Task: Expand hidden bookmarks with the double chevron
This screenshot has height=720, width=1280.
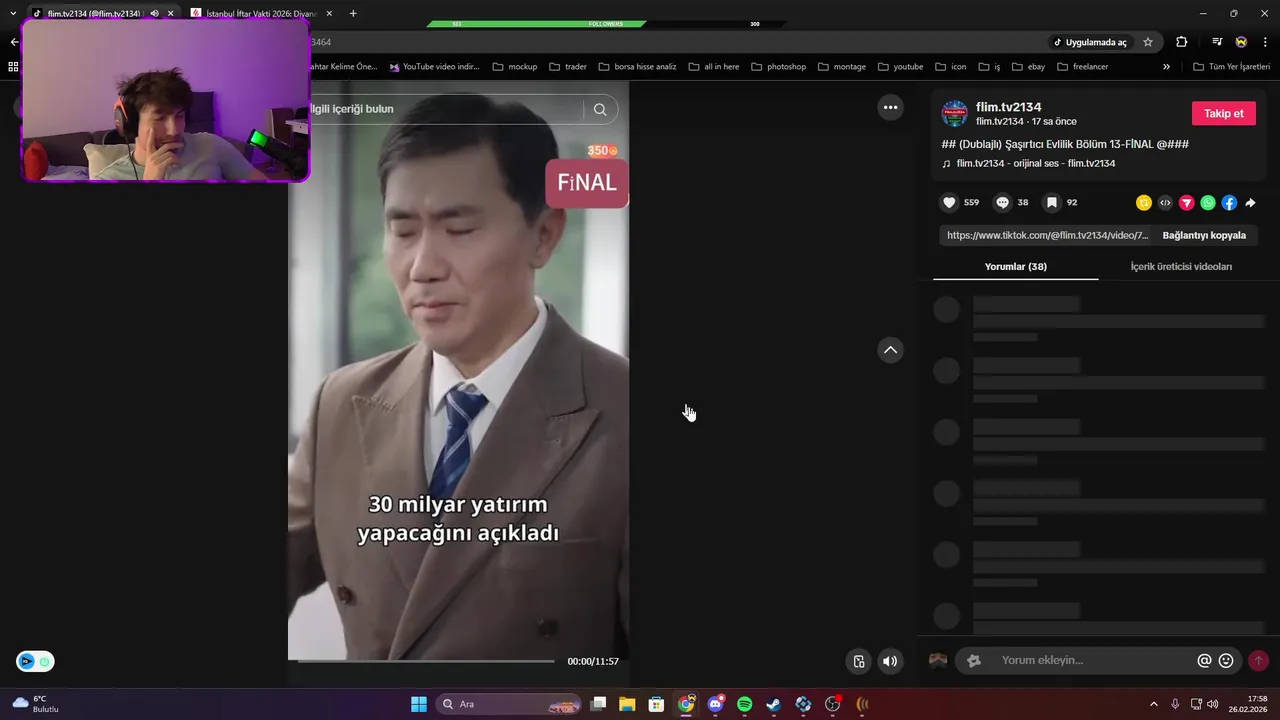Action: click(1166, 67)
